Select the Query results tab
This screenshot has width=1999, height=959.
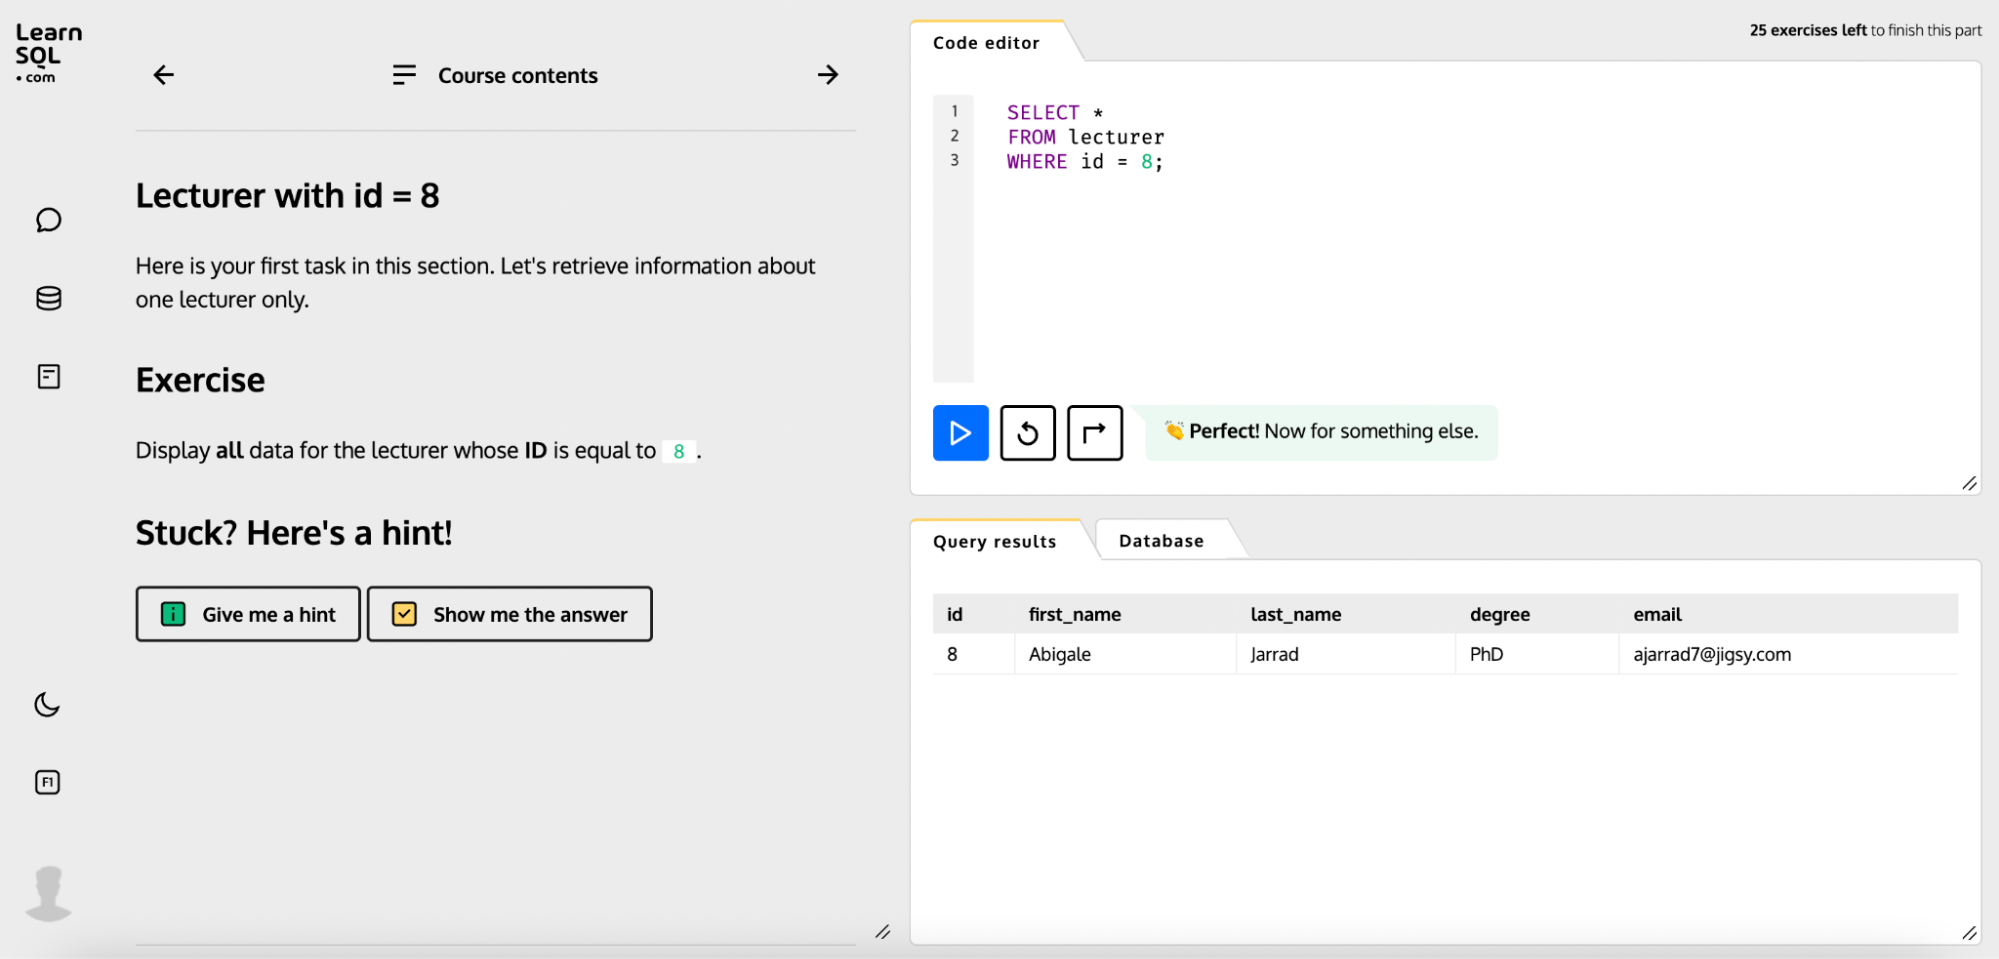coord(994,541)
